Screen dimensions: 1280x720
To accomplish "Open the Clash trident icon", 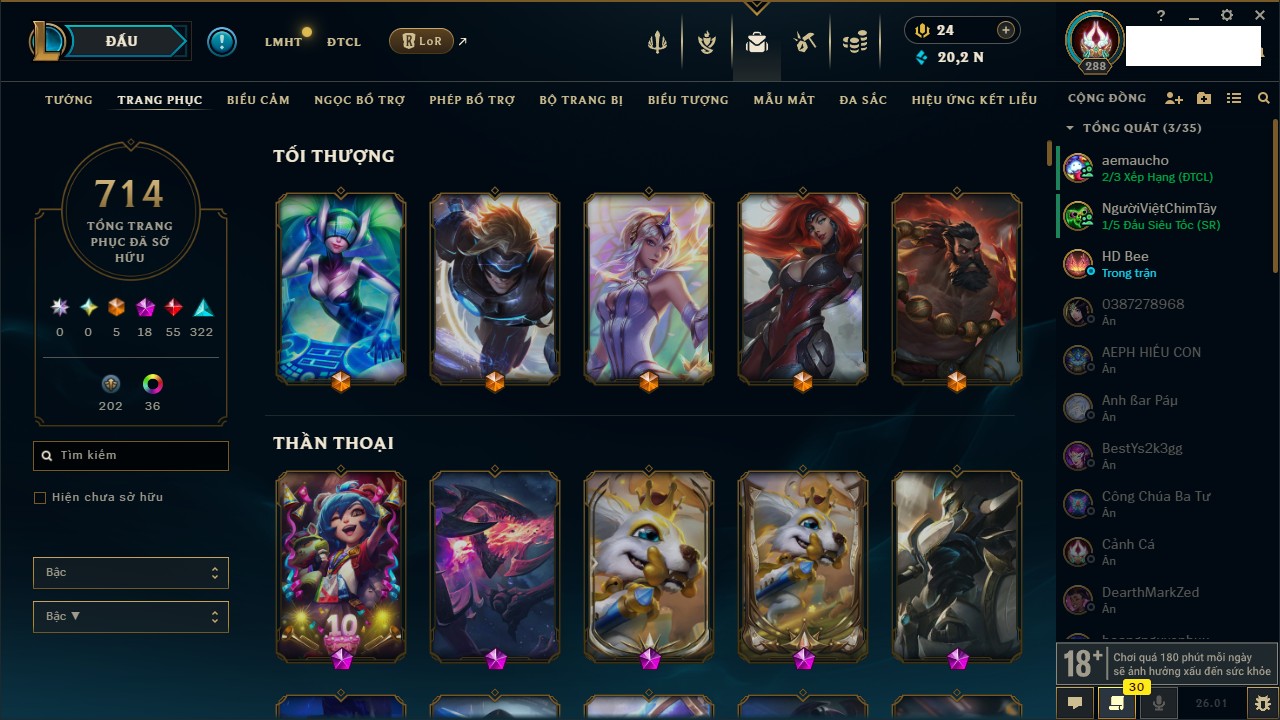I will pyautogui.click(x=657, y=42).
